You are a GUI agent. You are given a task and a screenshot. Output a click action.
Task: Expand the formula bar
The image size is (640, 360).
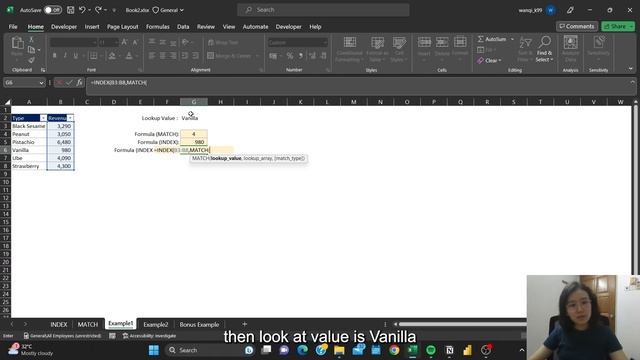[x=632, y=82]
